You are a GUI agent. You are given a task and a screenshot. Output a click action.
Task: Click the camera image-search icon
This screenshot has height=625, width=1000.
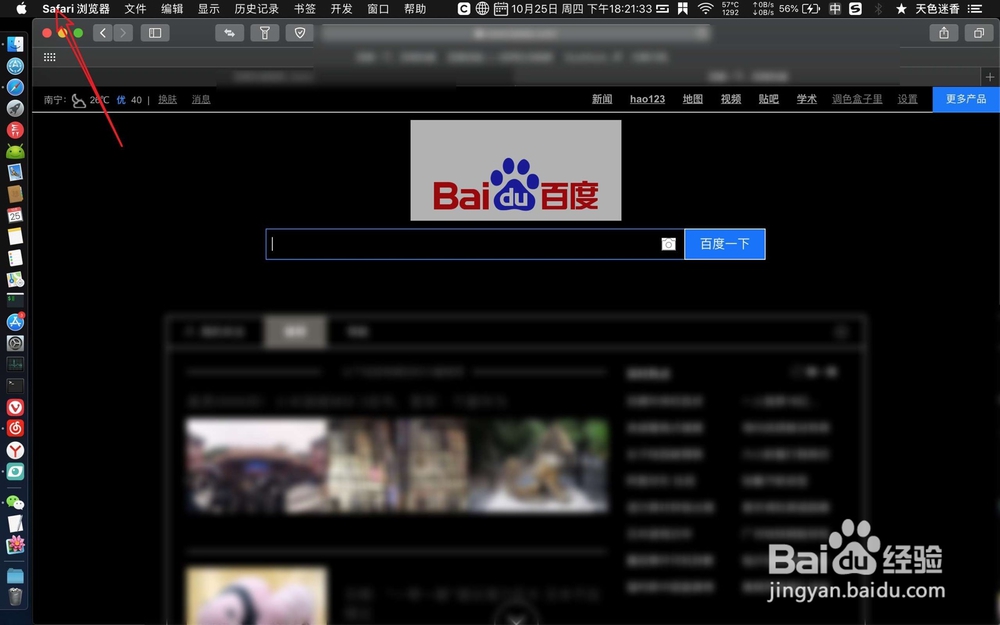coord(668,244)
